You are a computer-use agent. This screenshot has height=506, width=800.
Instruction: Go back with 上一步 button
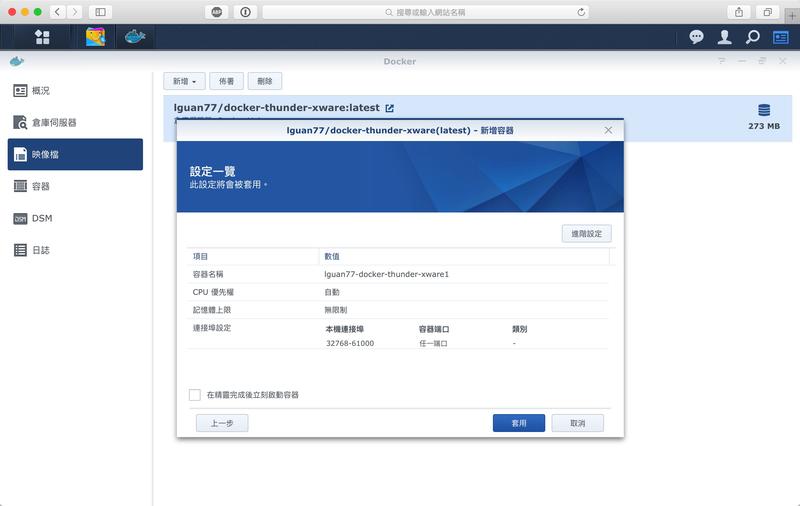(x=222, y=423)
